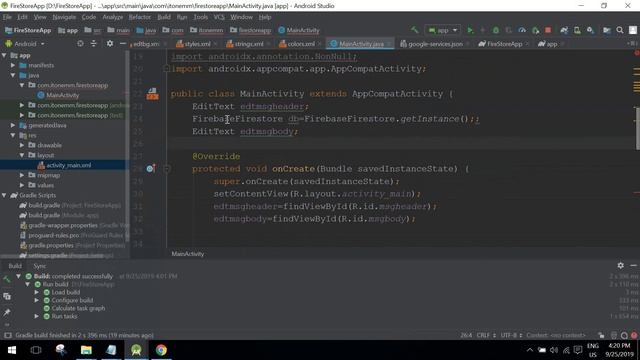Click gutter icon beside class MainActivity
The height and width of the screenshot is (360, 640).
click(152, 94)
